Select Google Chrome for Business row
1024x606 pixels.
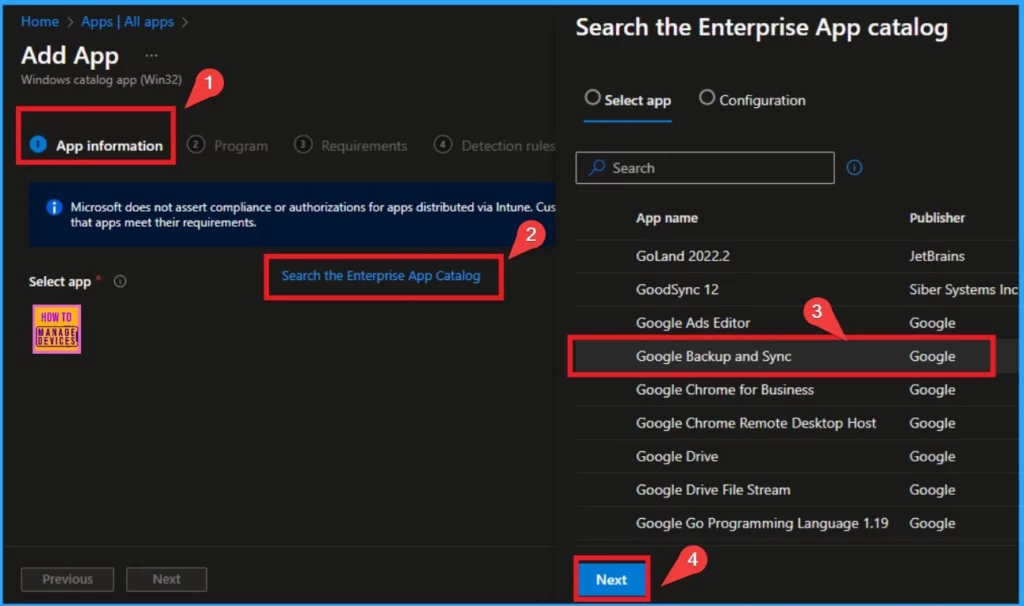[797, 390]
